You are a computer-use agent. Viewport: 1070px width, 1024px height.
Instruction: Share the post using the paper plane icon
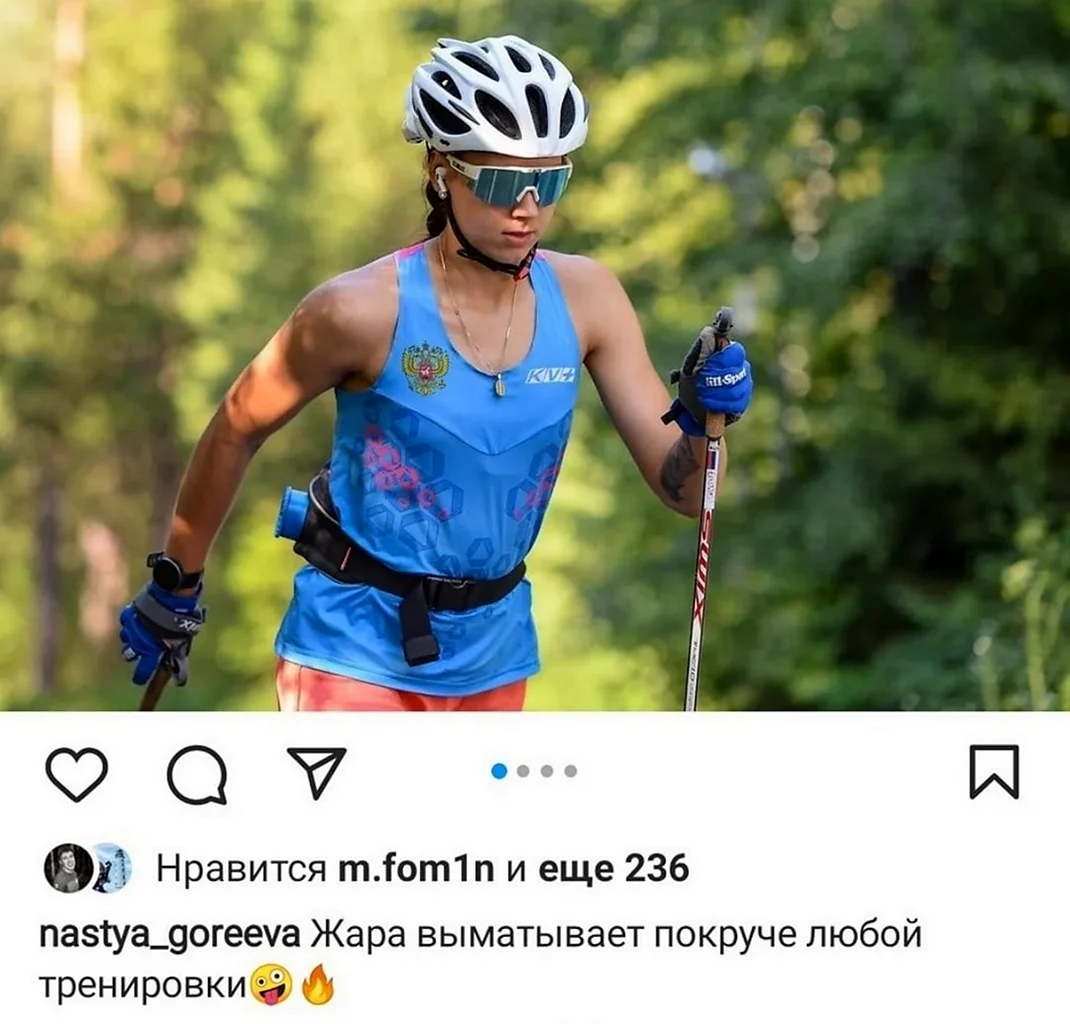click(316, 772)
